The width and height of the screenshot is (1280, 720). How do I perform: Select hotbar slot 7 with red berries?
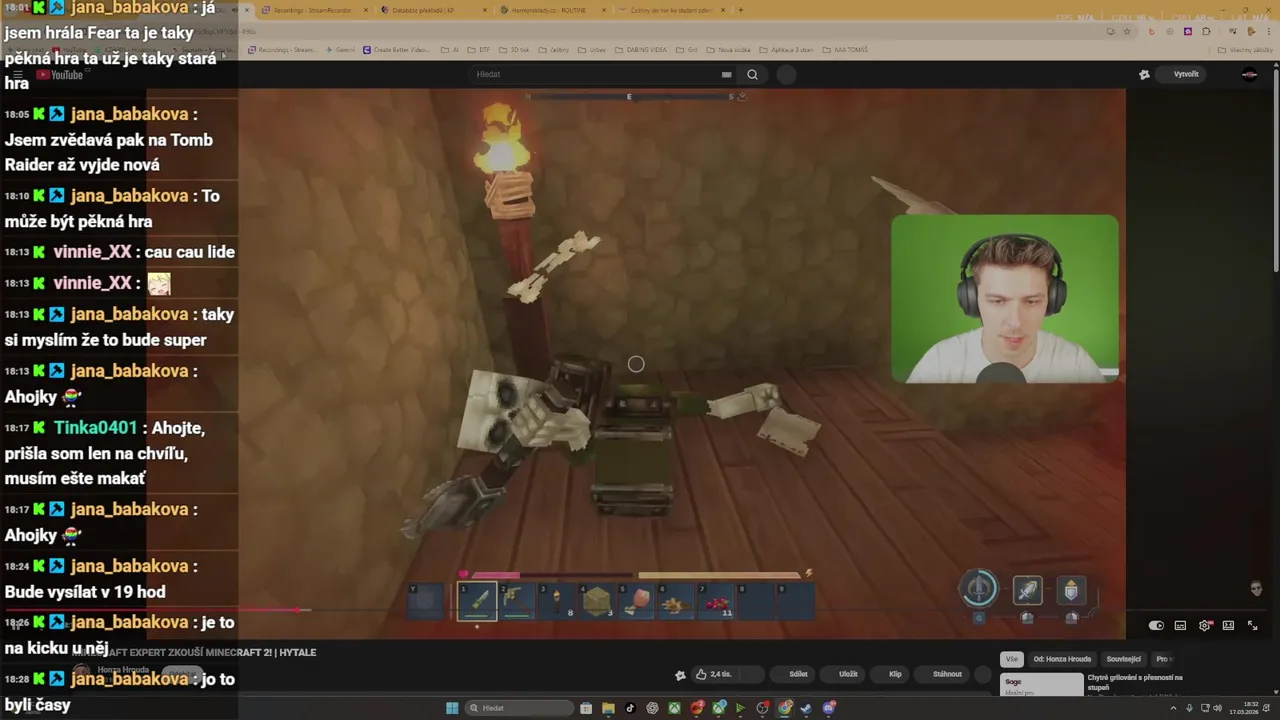[717, 601]
